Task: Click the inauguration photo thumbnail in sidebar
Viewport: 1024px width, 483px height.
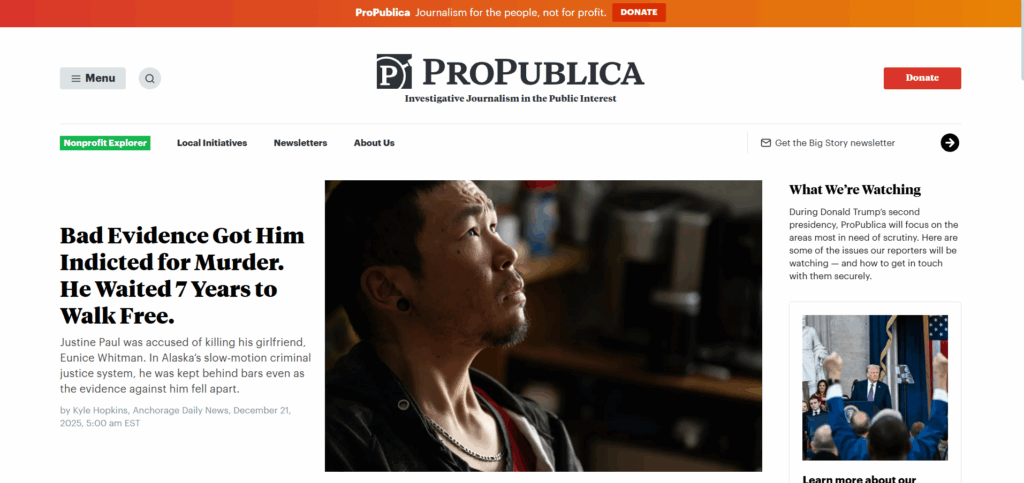Action: click(x=875, y=388)
